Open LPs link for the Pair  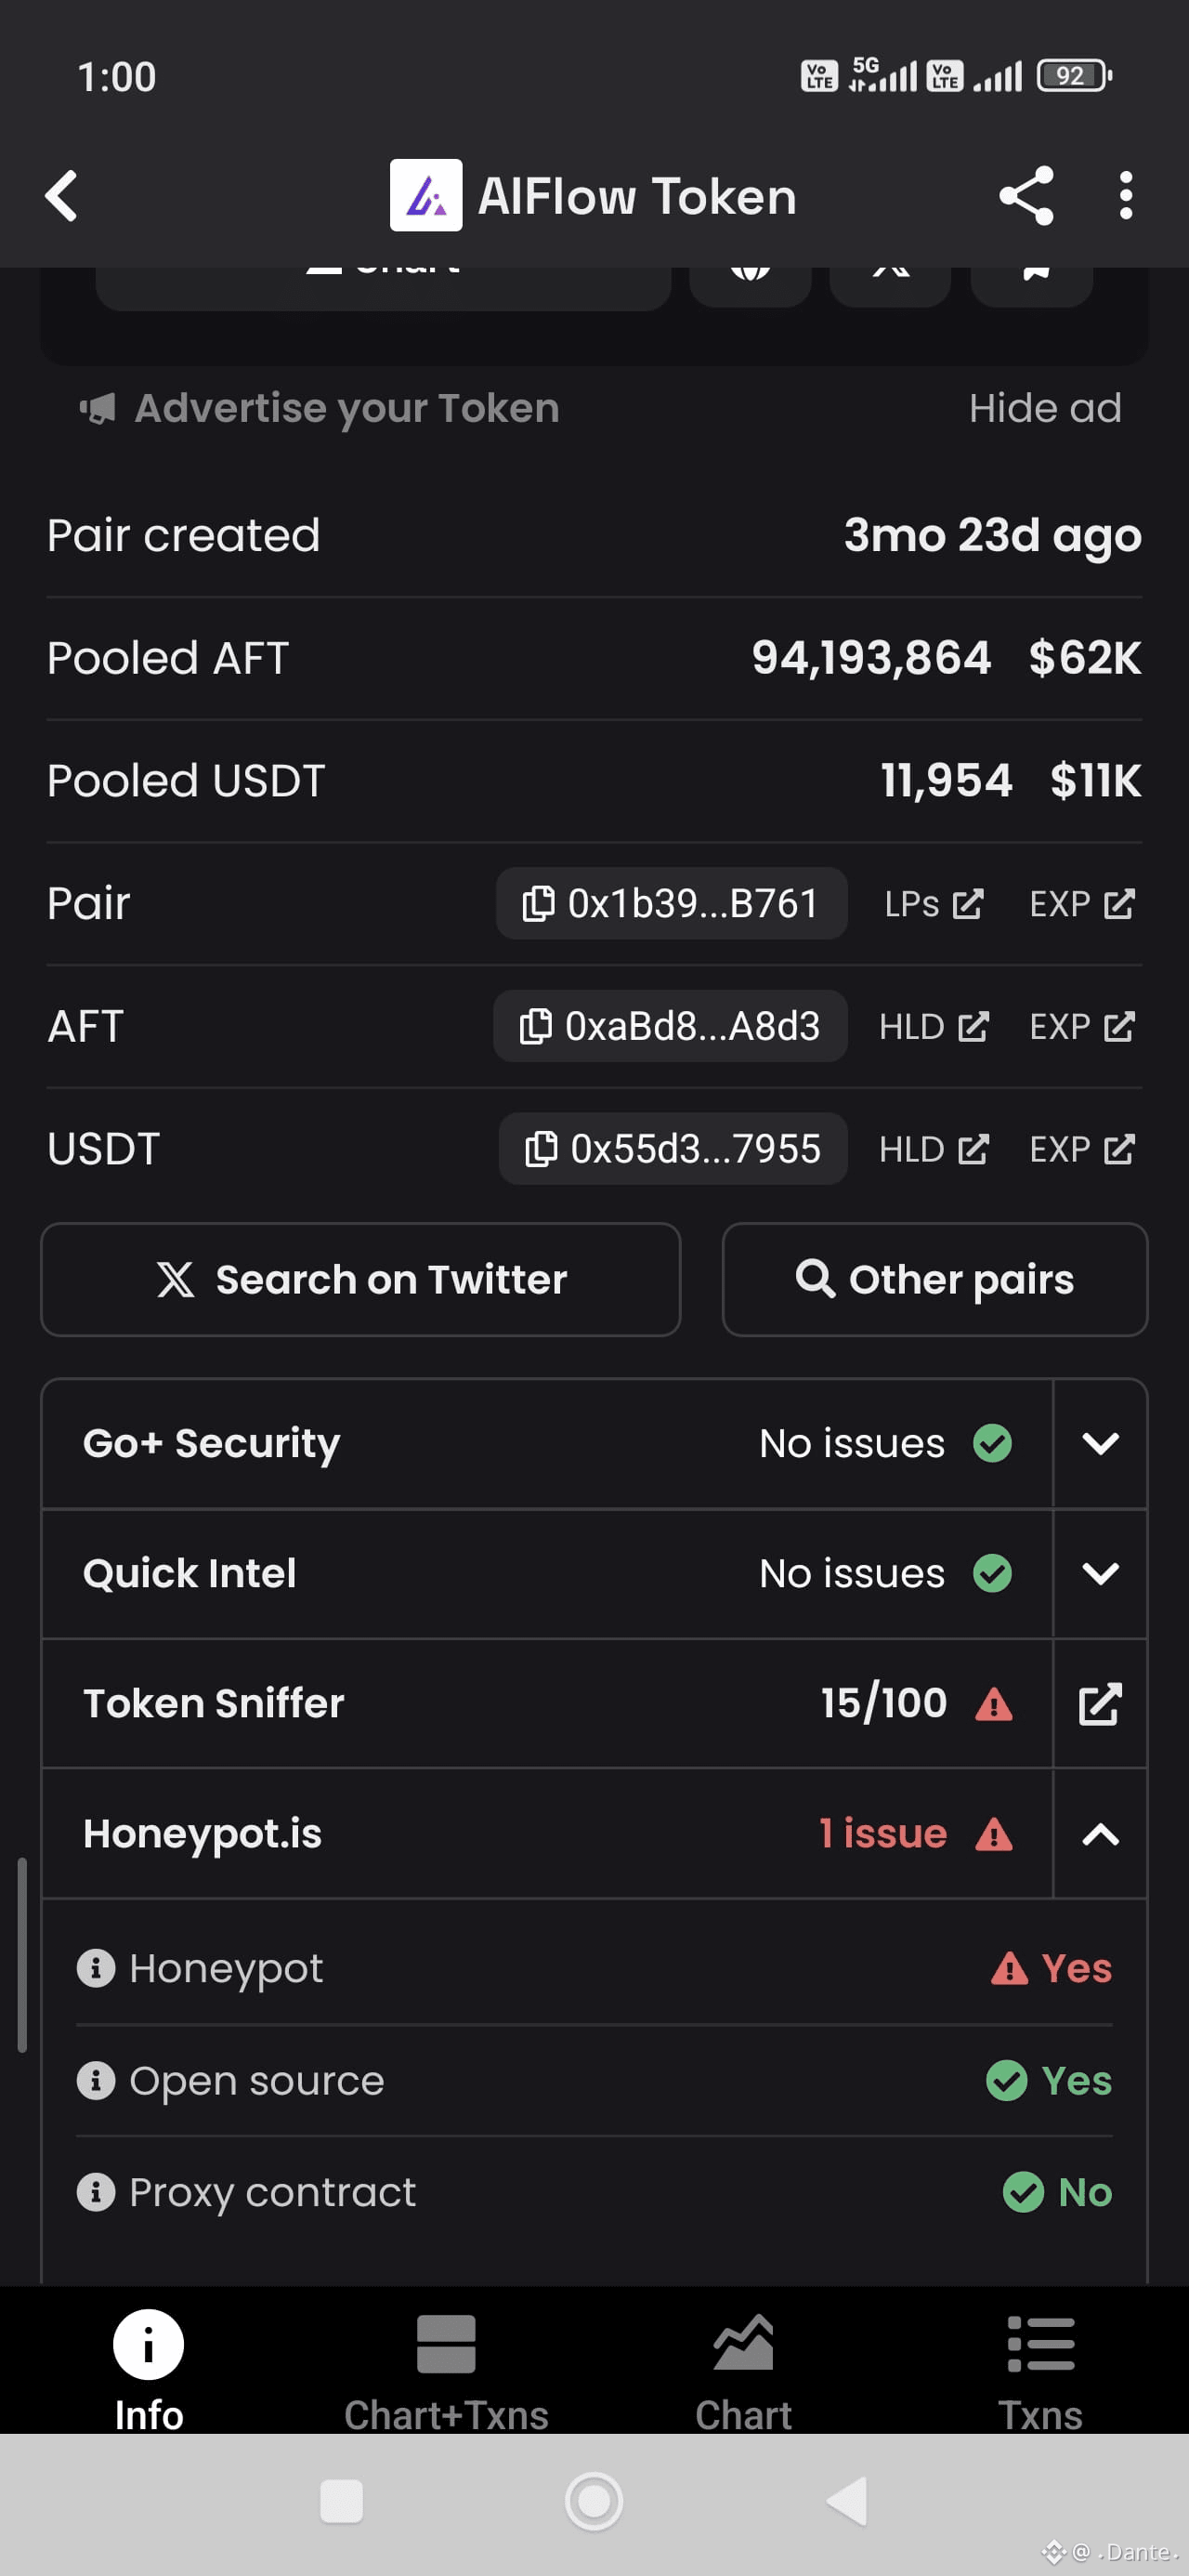coord(934,904)
